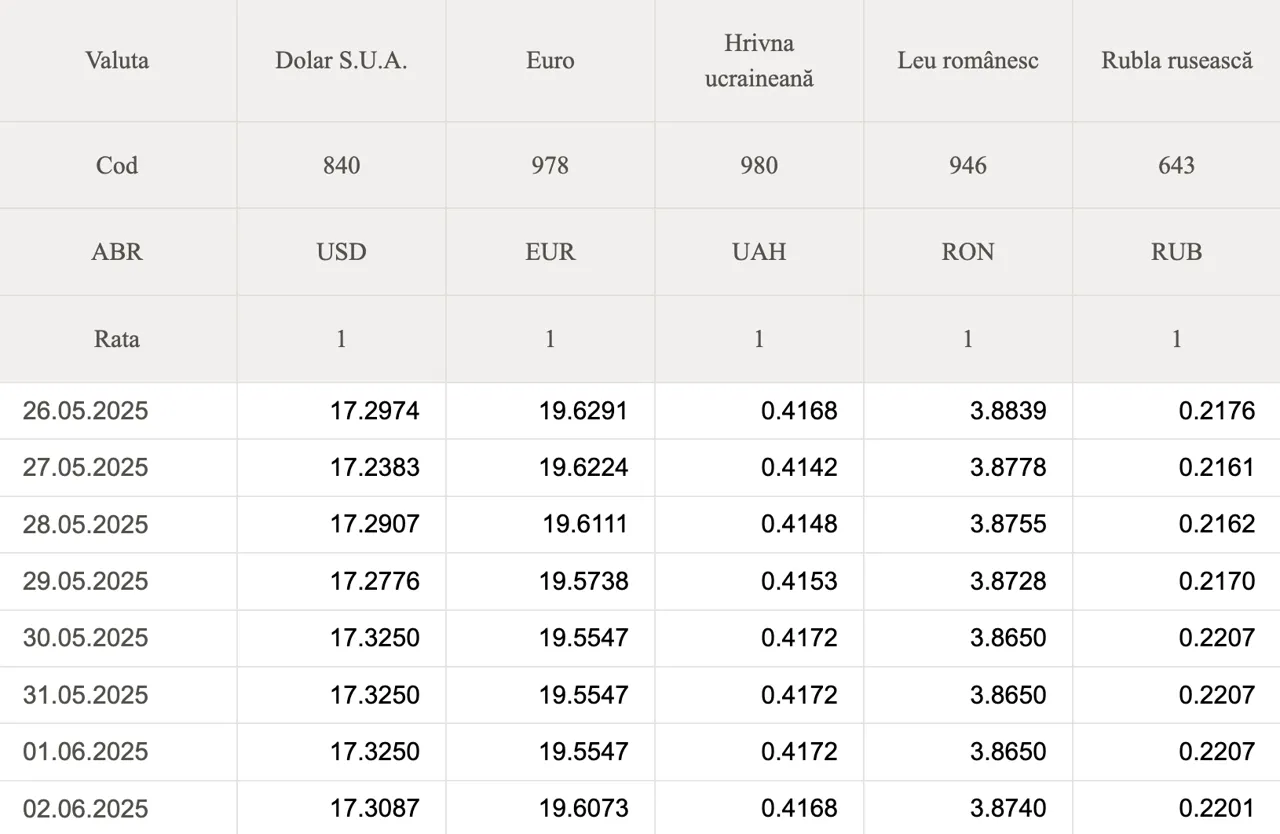1280x834 pixels.
Task: Select the USD abbreviation cell
Action: tap(341, 252)
